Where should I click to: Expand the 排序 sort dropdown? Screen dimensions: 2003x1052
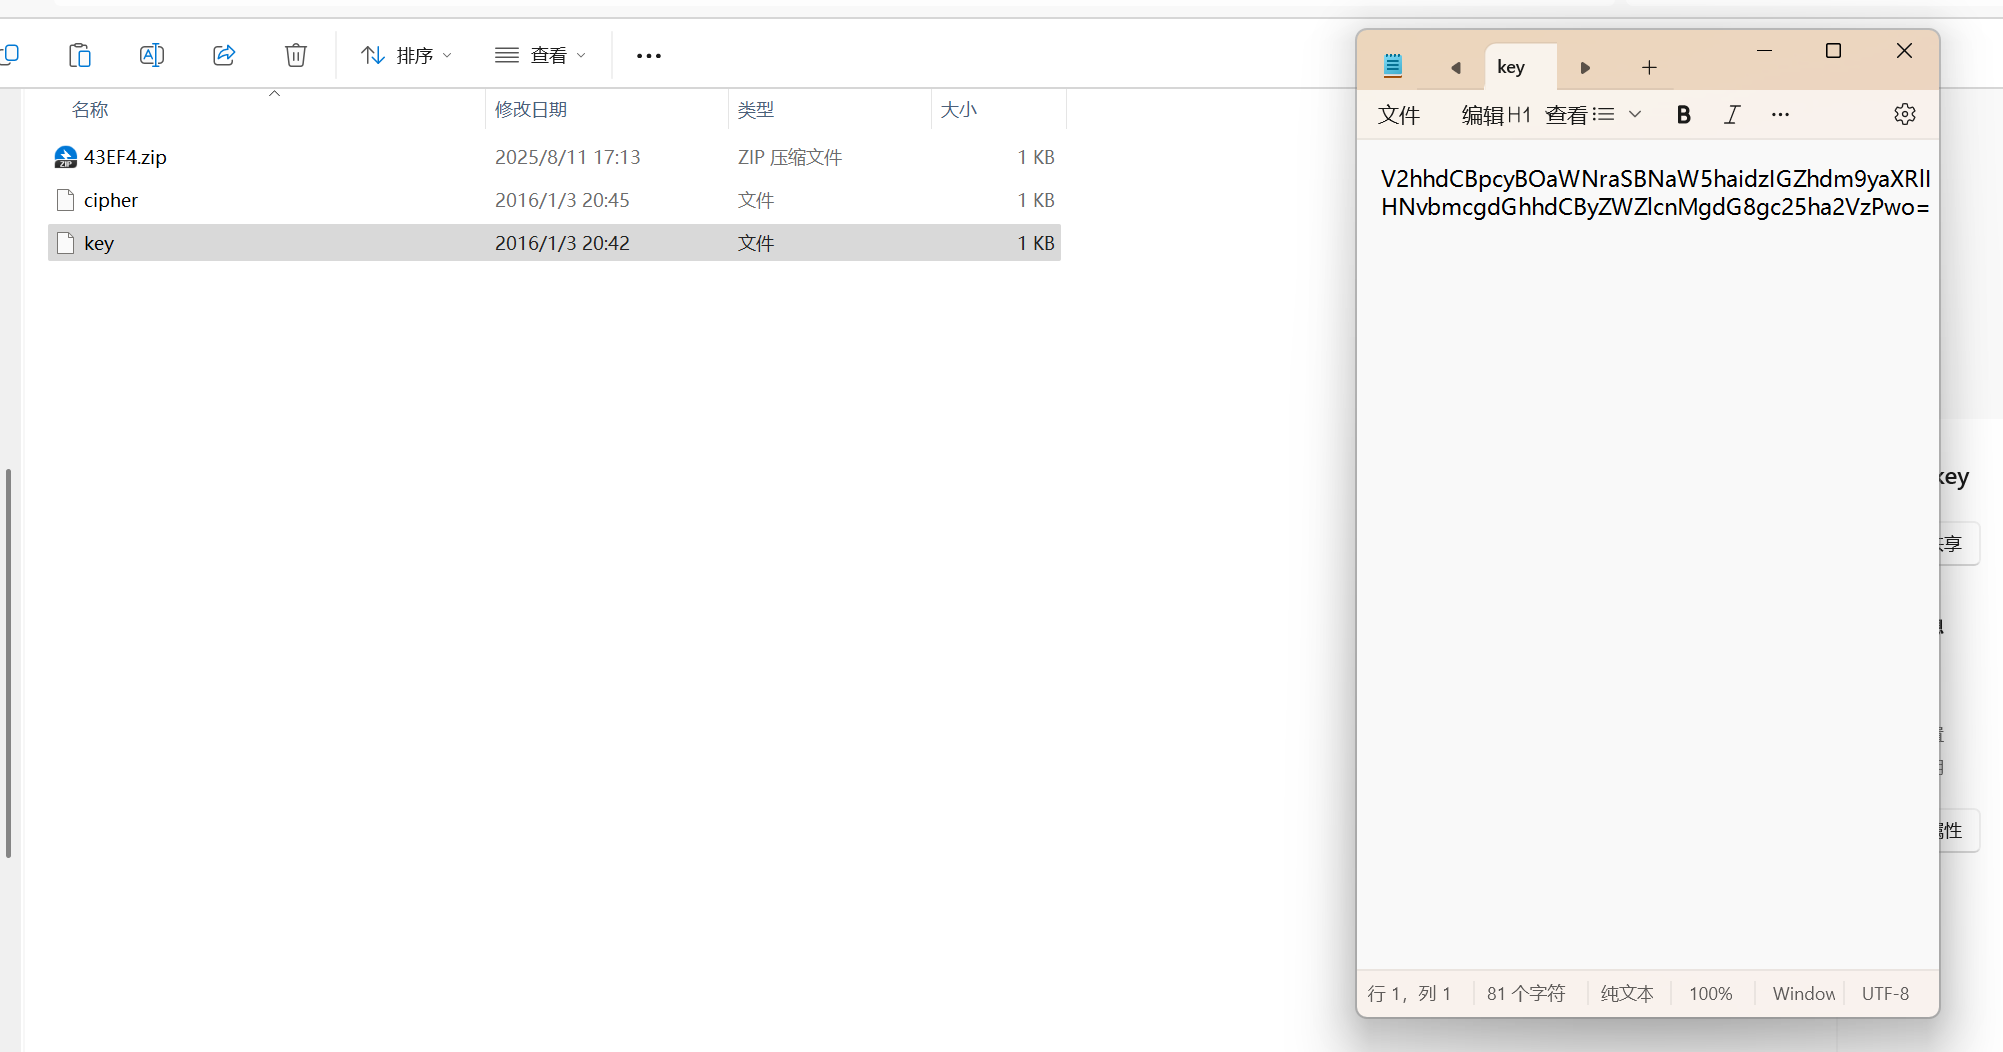point(405,55)
